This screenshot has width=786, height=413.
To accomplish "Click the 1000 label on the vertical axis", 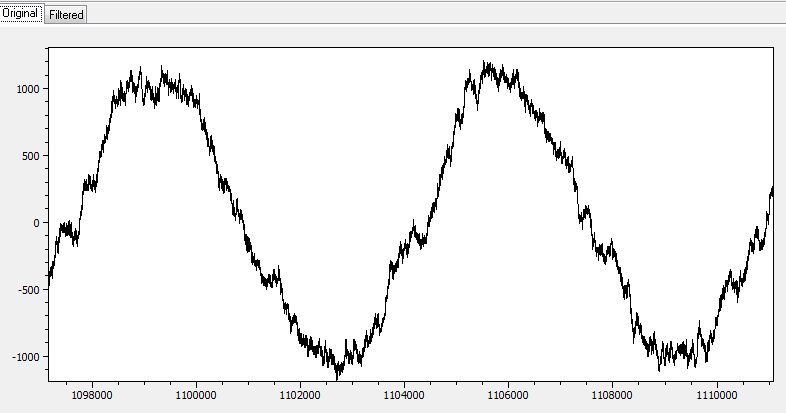I will [x=26, y=89].
